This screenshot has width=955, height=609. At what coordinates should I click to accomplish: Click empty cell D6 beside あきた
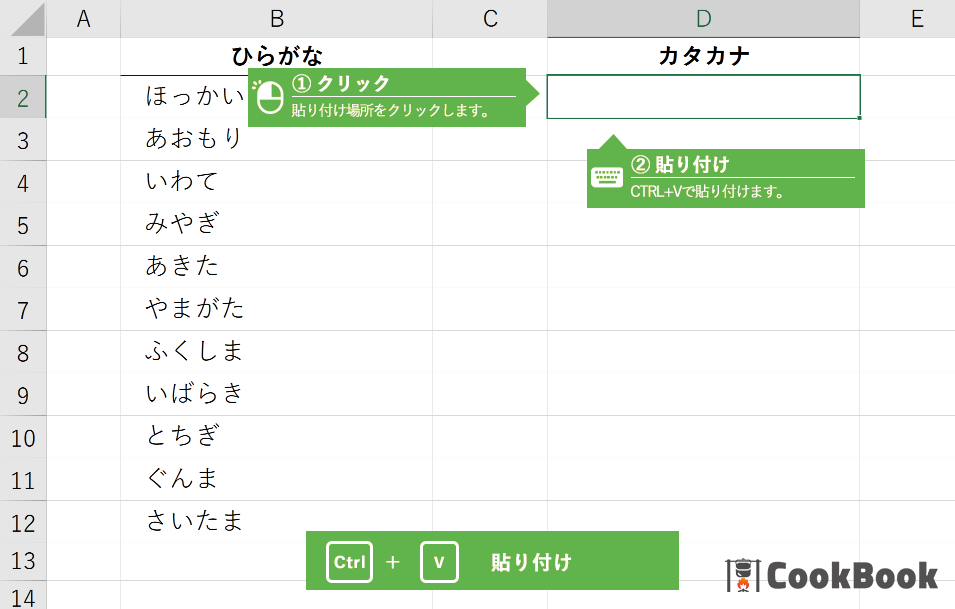(703, 267)
